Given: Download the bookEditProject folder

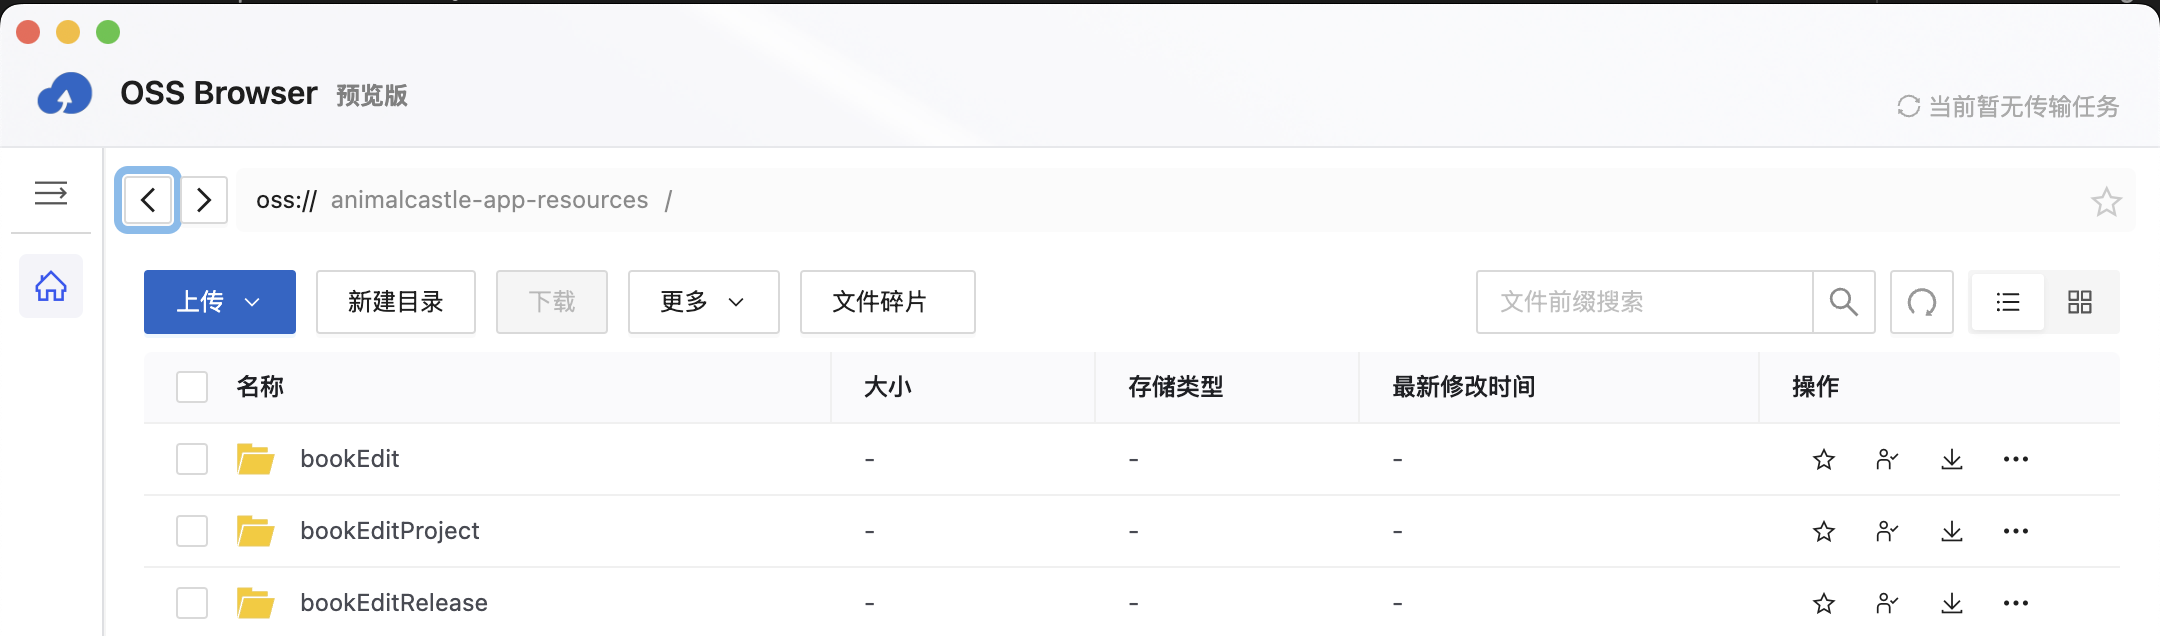Looking at the screenshot, I should click(1952, 531).
